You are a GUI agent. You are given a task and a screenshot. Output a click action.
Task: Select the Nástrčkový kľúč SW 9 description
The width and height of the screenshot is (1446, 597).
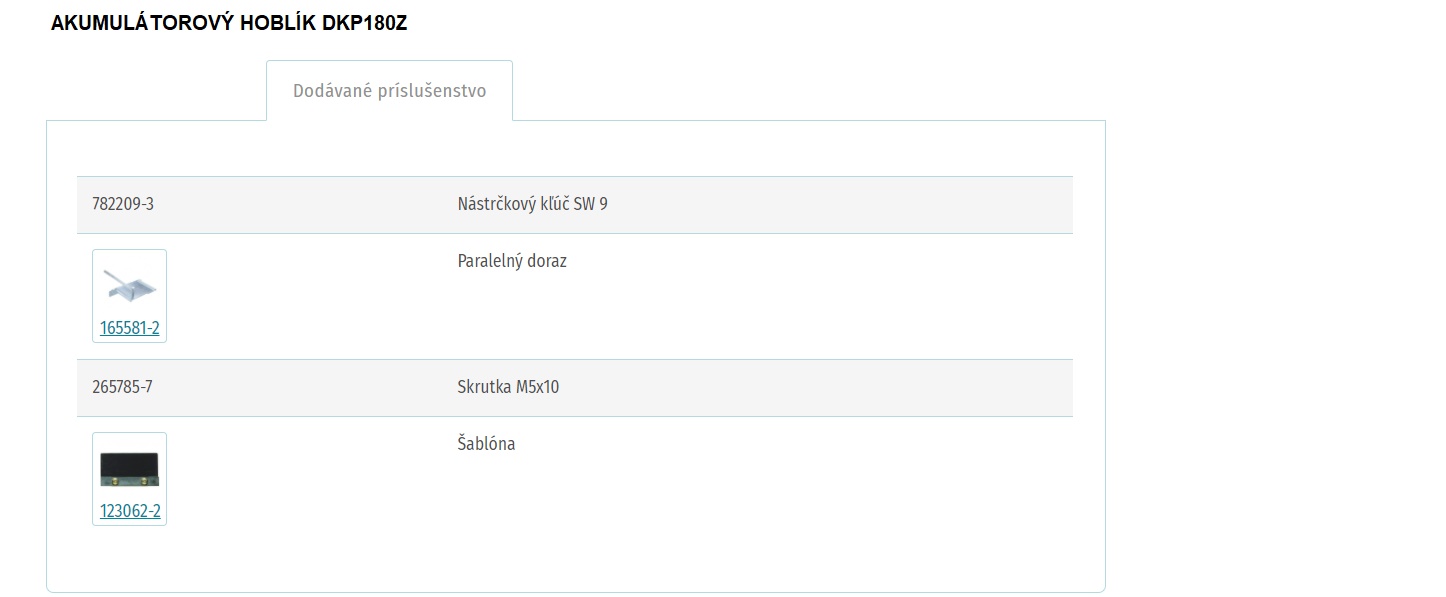tap(533, 204)
